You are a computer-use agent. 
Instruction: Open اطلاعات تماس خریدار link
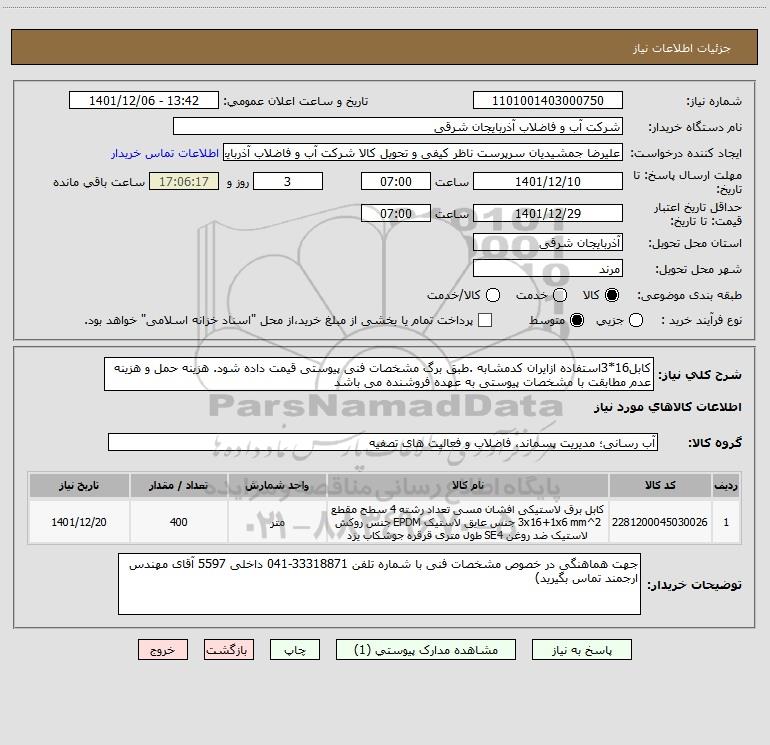coord(165,153)
